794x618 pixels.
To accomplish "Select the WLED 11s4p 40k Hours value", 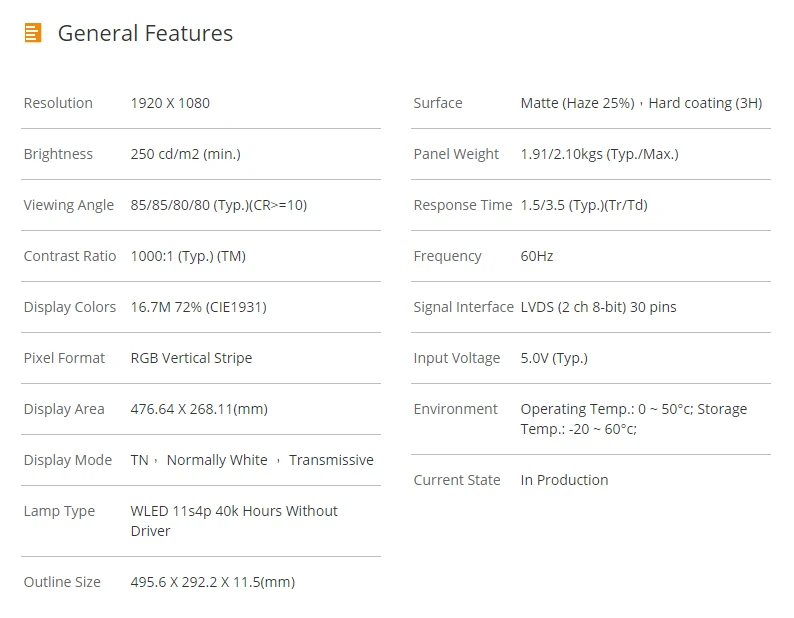I will coord(234,521).
